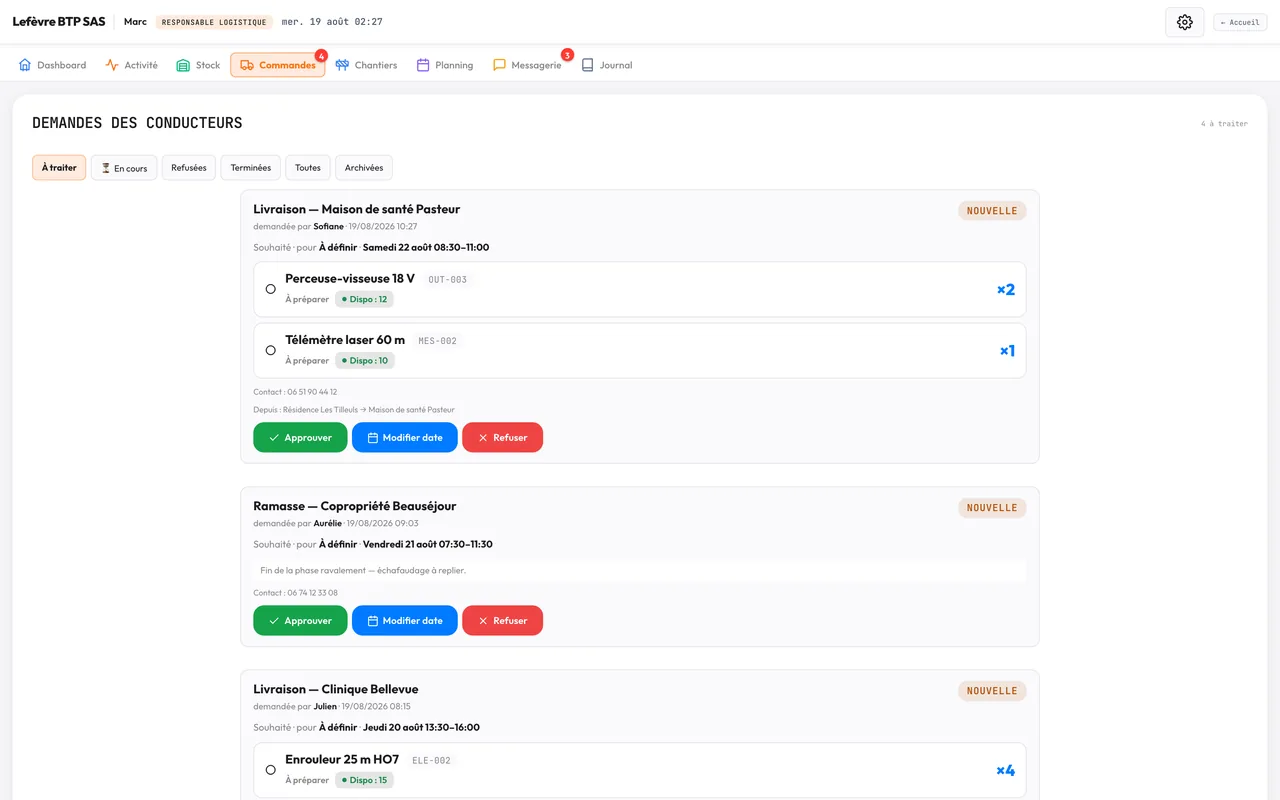The height and width of the screenshot is (800, 1280).
Task: Open the Stock tab
Action: (198, 65)
